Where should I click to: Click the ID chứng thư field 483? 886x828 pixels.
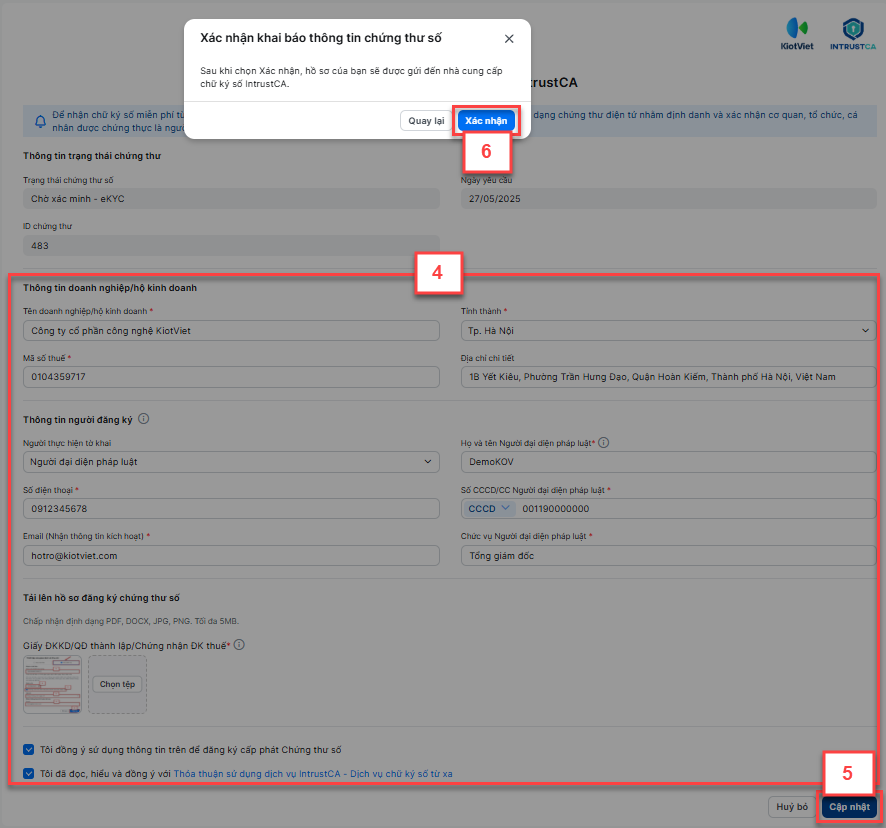(231, 246)
